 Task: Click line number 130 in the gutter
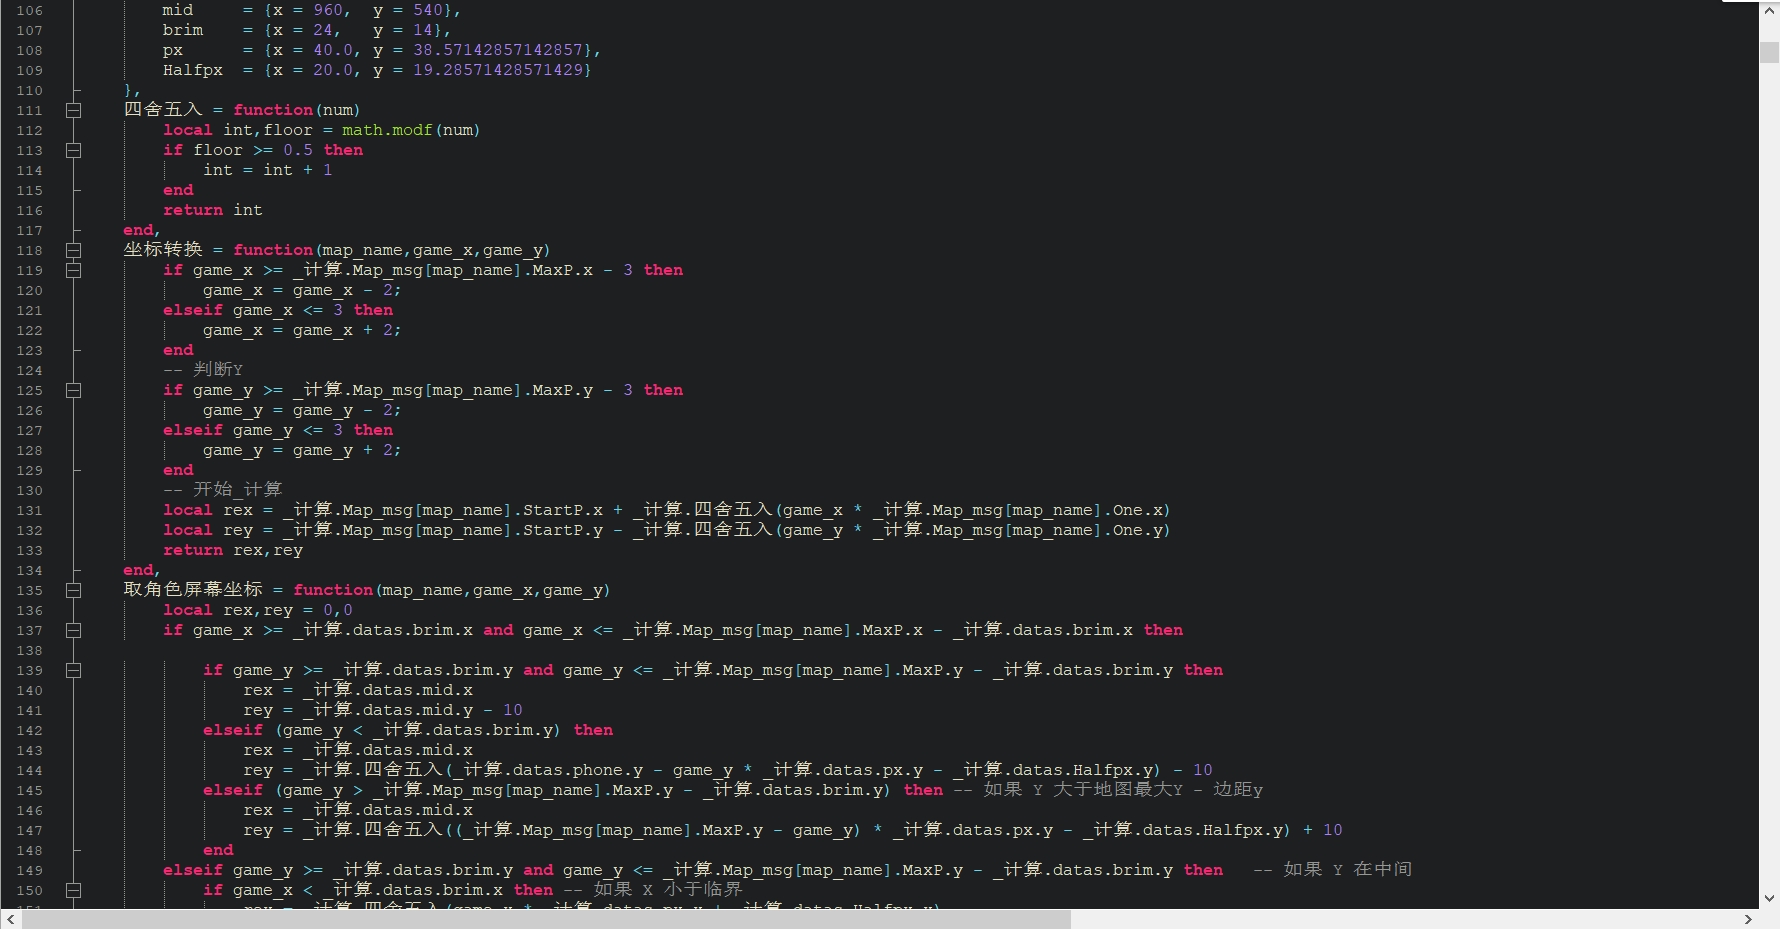(30, 490)
